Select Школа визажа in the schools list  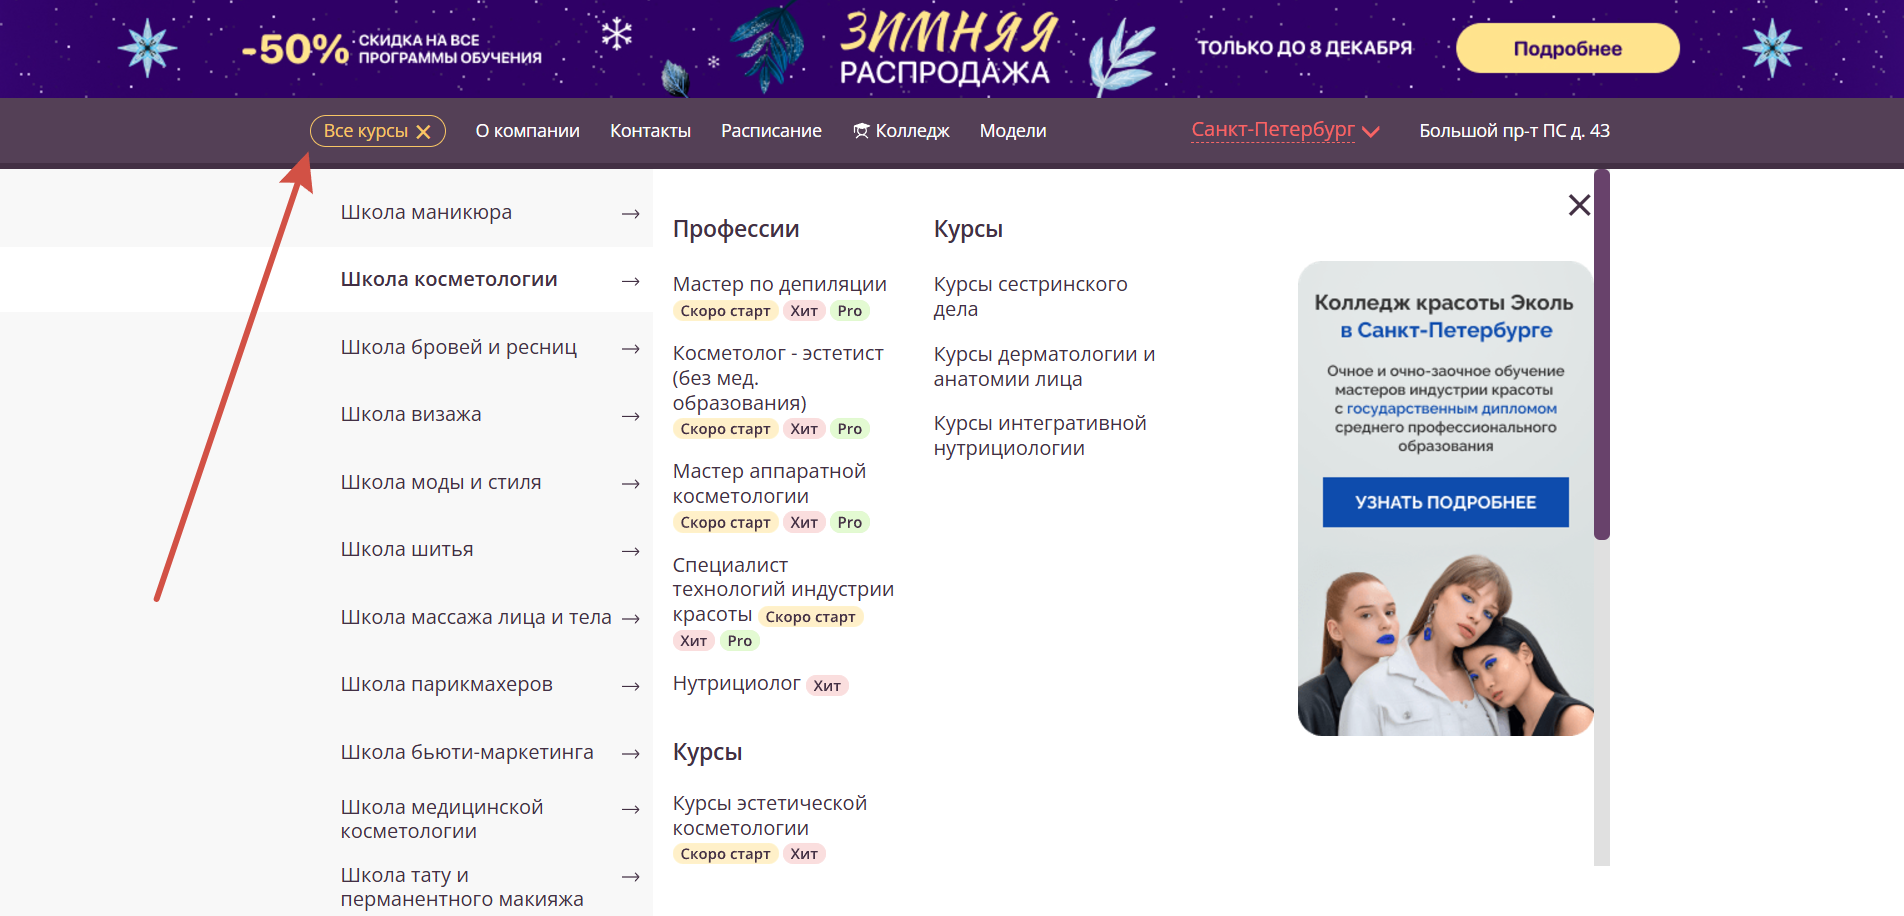[411, 414]
